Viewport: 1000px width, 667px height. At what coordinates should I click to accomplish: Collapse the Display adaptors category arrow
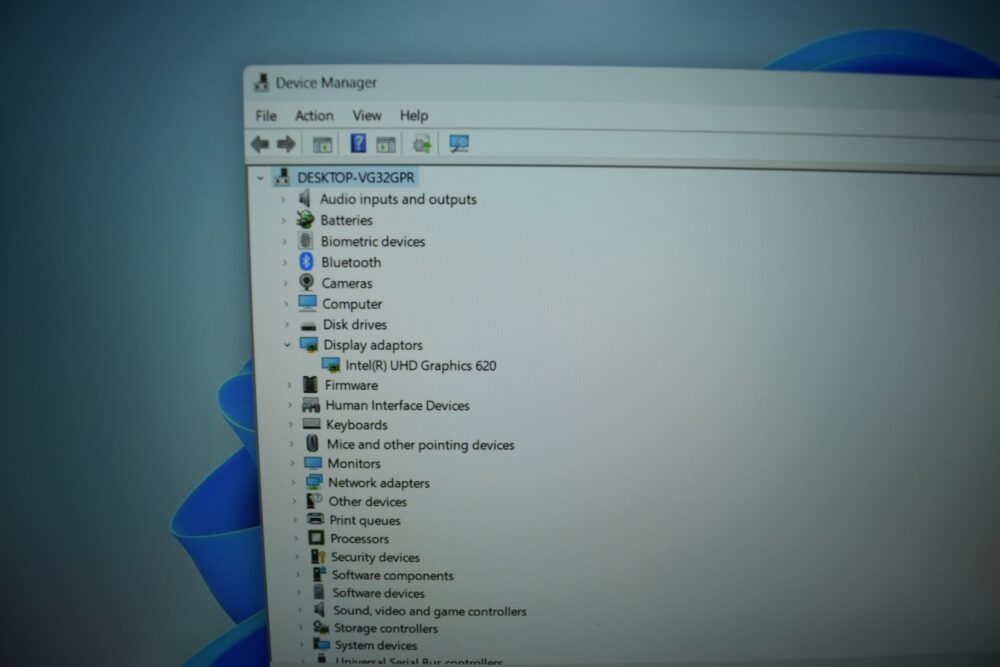pos(287,345)
